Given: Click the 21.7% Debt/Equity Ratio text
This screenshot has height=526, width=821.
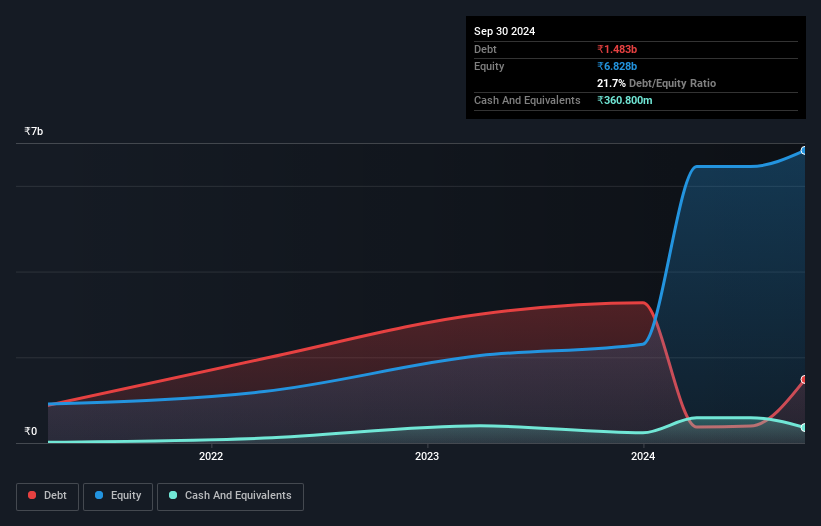Looking at the screenshot, I should [x=656, y=83].
